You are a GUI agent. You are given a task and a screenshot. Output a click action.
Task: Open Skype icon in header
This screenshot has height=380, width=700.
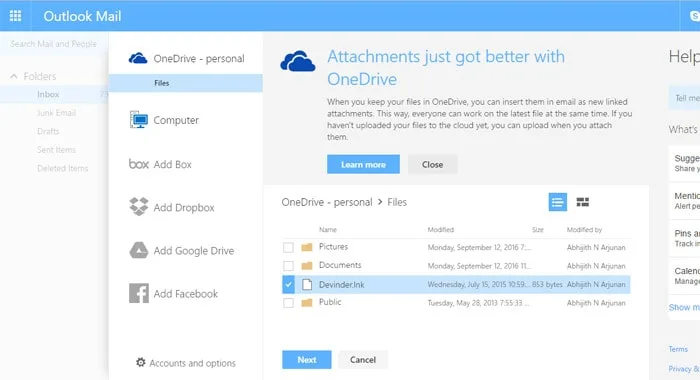click(x=695, y=16)
